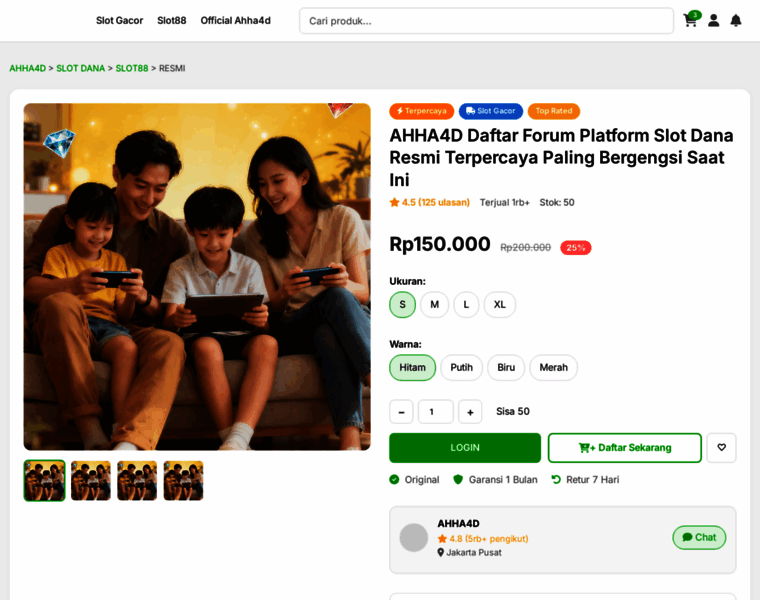Viewport: 760px width, 600px height.
Task: Click the Chat seller button
Action: coord(699,537)
